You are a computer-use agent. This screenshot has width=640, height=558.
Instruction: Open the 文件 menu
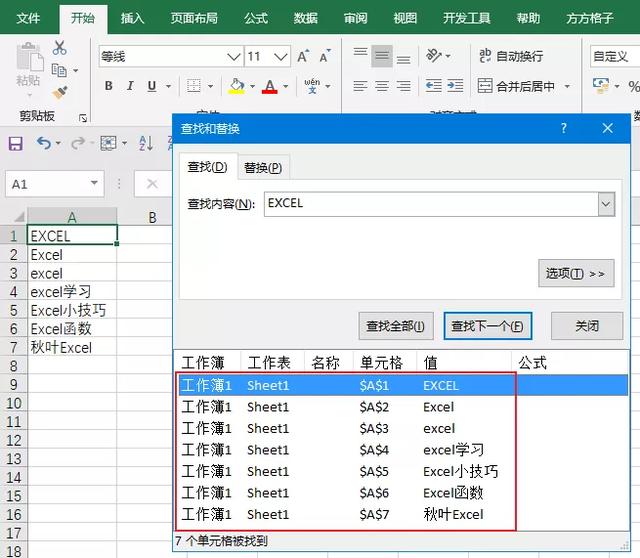tap(28, 18)
